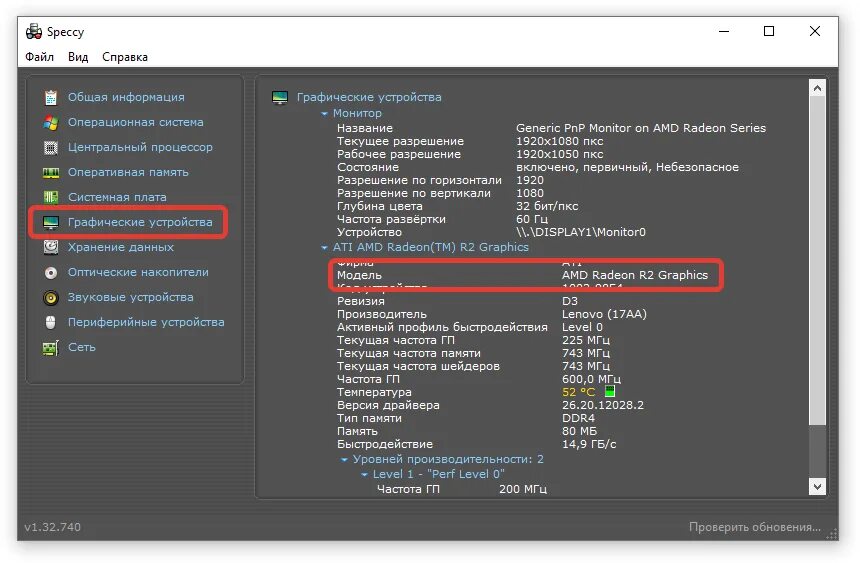Click the Системная плата motherboard icon
860x563 pixels.
(51, 197)
